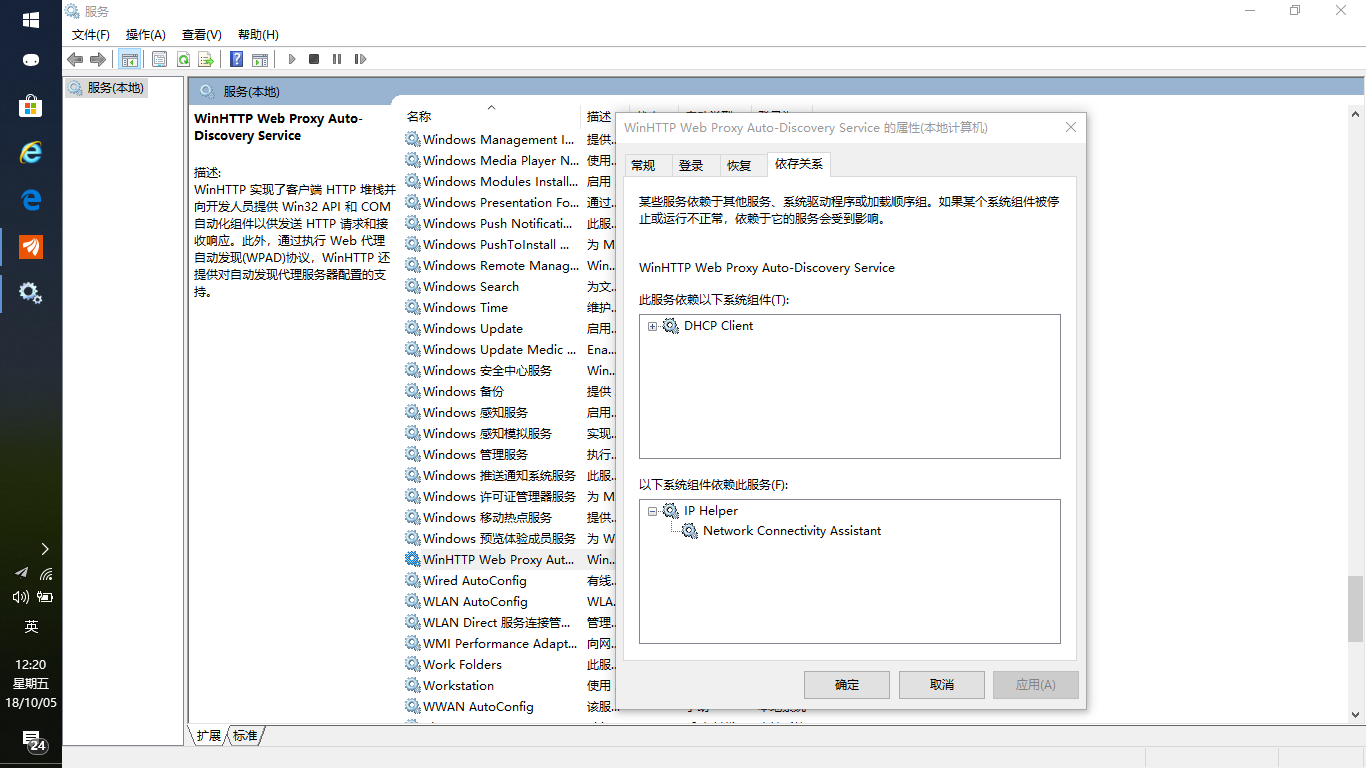Click the Forward arrow in the toolbar
Viewport: 1366px width, 768px height.
pyautogui.click(x=98, y=59)
